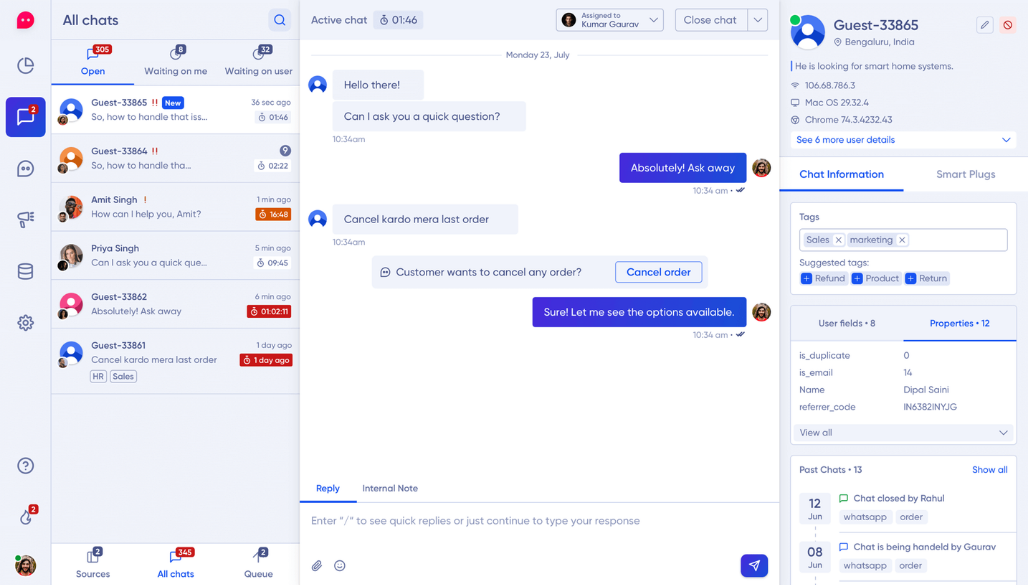Switch to the Open chats tab
1028x585 pixels.
pyautogui.click(x=93, y=62)
